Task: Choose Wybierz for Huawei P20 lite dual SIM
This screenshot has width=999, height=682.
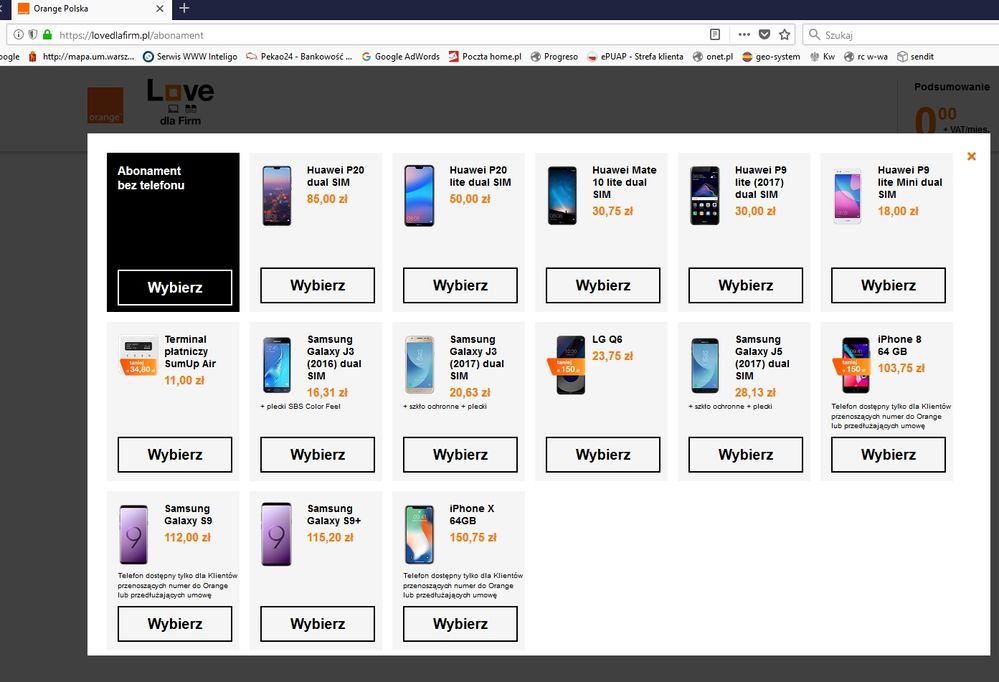Action: [460, 285]
